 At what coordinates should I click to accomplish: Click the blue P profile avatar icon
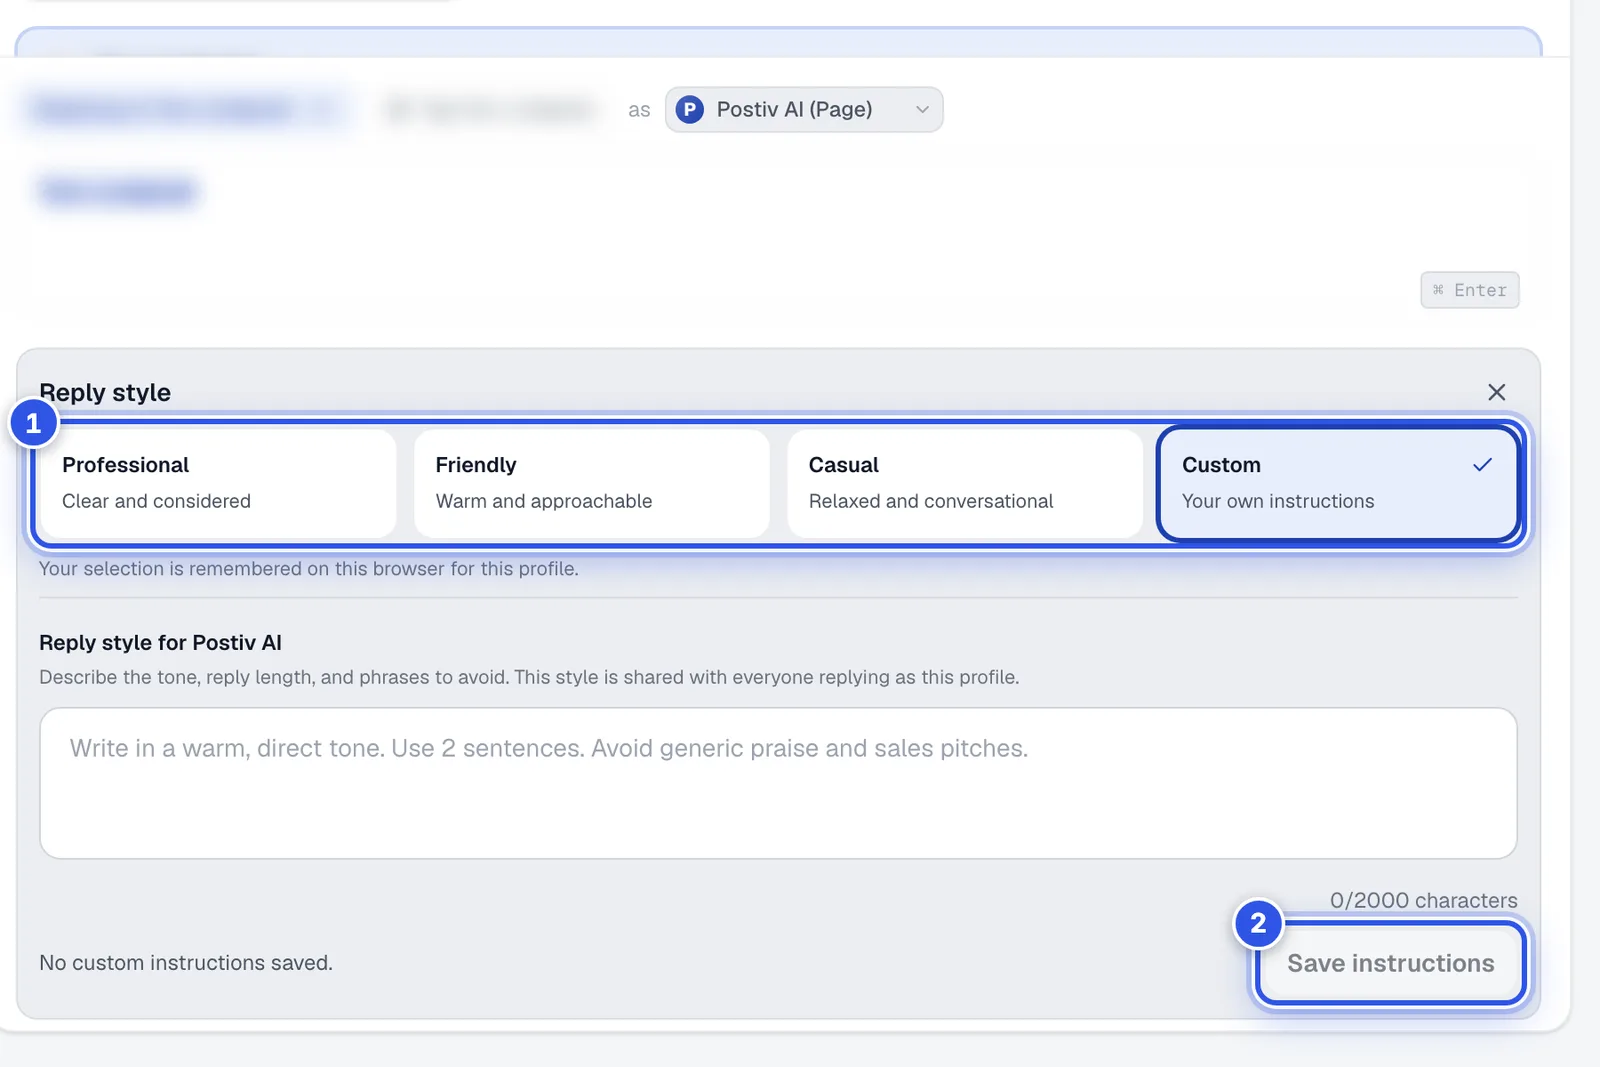tap(690, 109)
